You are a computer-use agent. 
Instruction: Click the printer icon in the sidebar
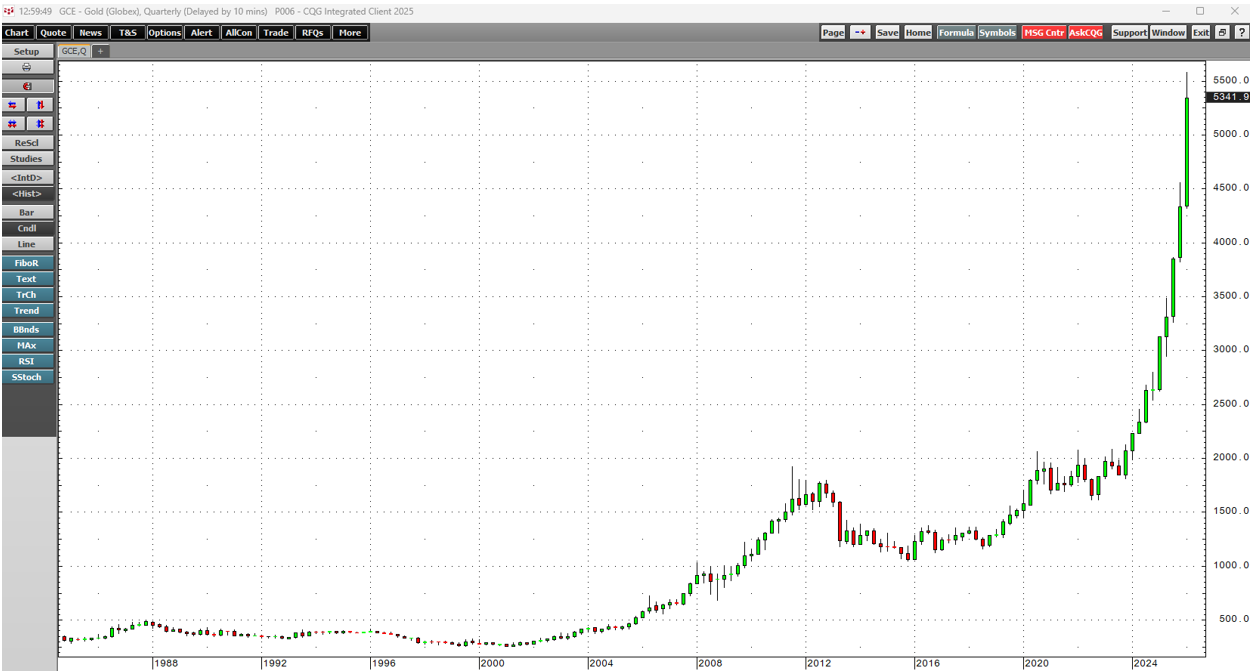pyautogui.click(x=27, y=67)
